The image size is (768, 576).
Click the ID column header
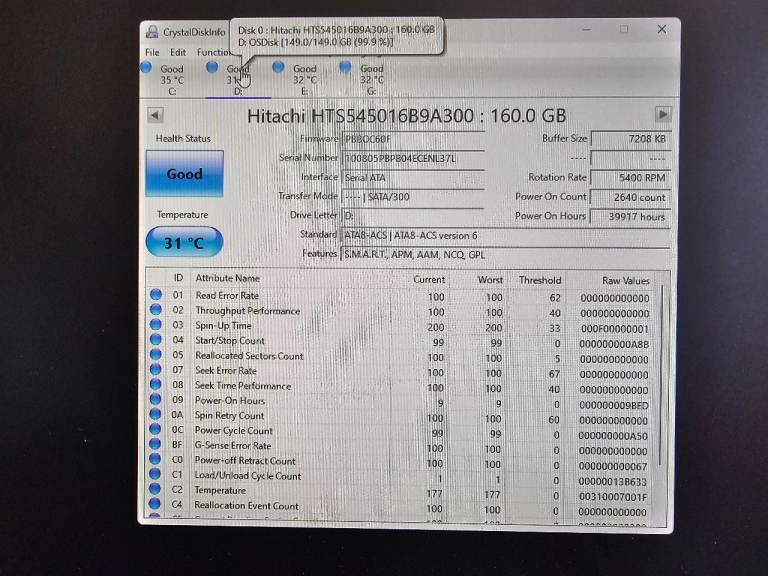178,278
